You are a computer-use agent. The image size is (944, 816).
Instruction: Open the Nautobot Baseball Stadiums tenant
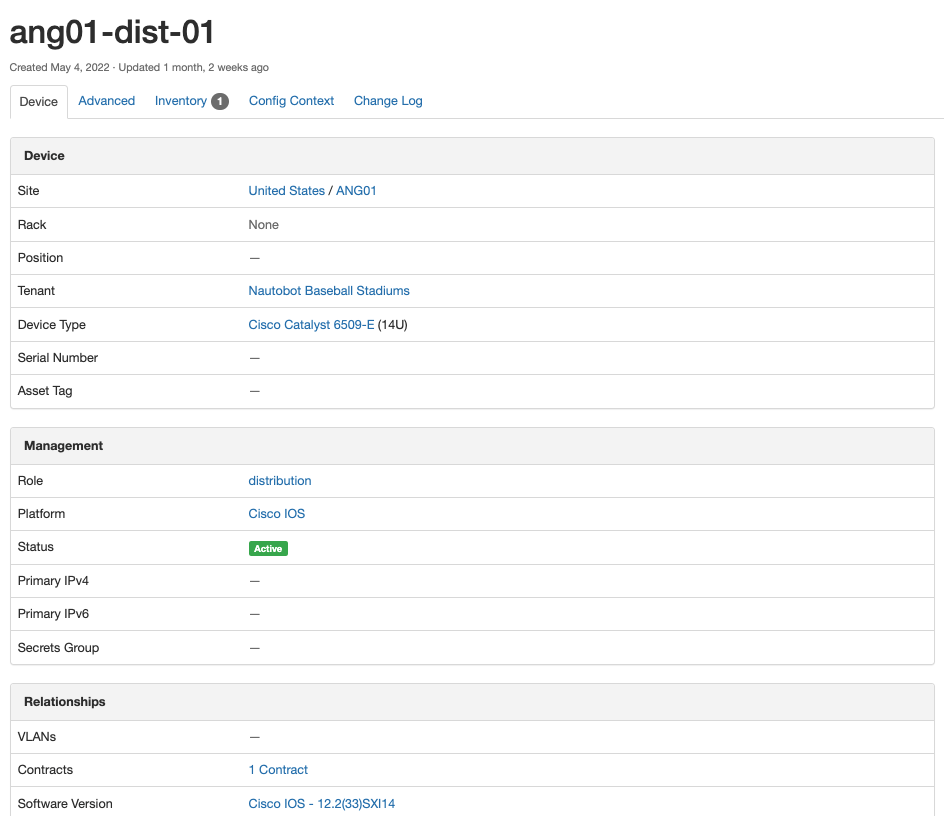point(329,291)
